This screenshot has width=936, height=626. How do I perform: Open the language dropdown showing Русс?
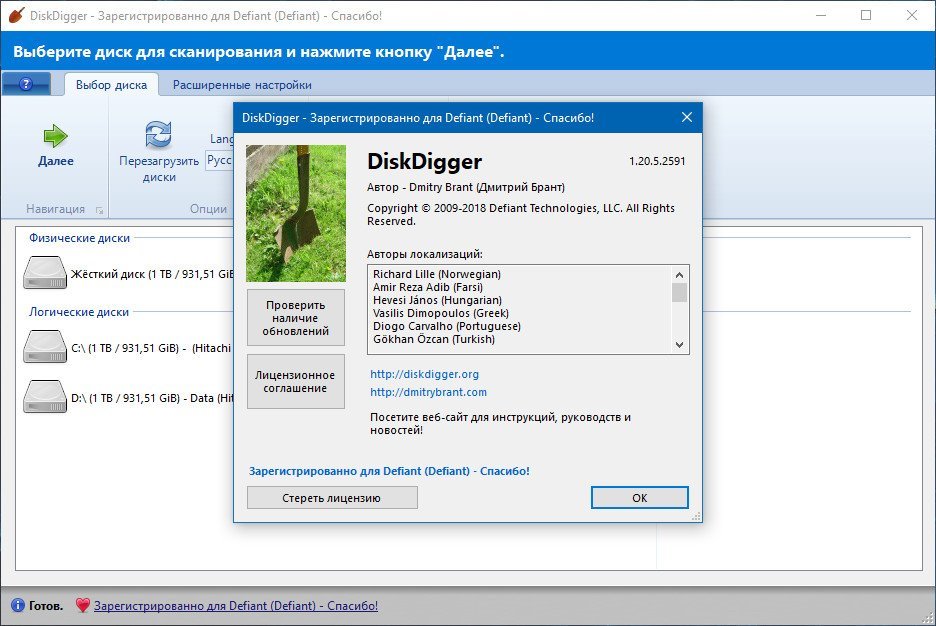(219, 160)
